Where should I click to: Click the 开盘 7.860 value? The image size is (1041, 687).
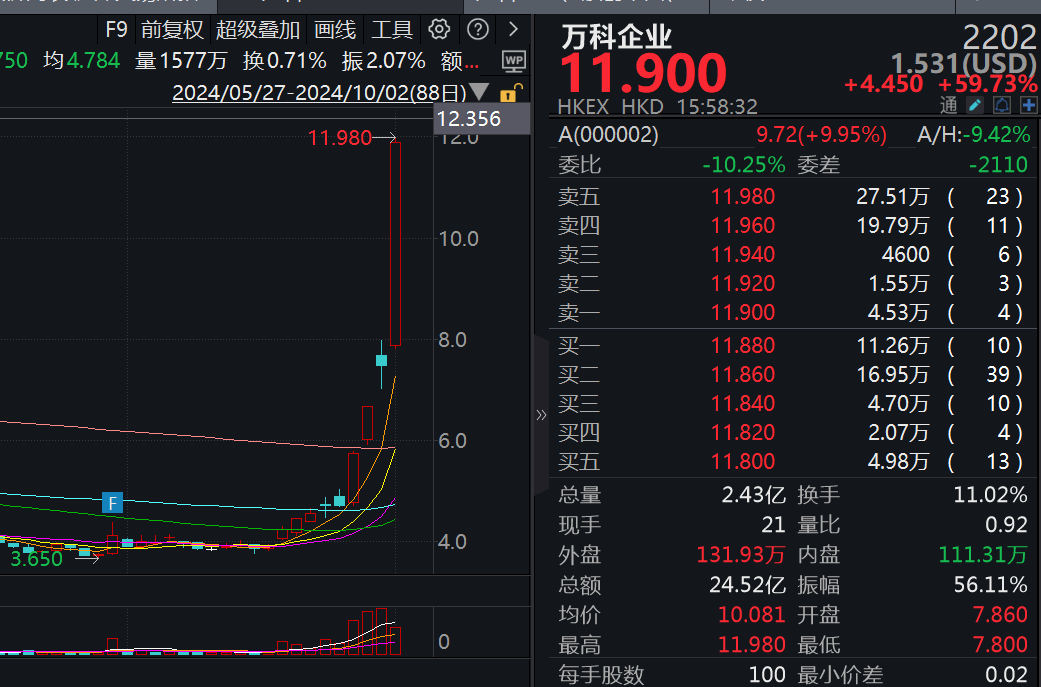coord(1000,614)
